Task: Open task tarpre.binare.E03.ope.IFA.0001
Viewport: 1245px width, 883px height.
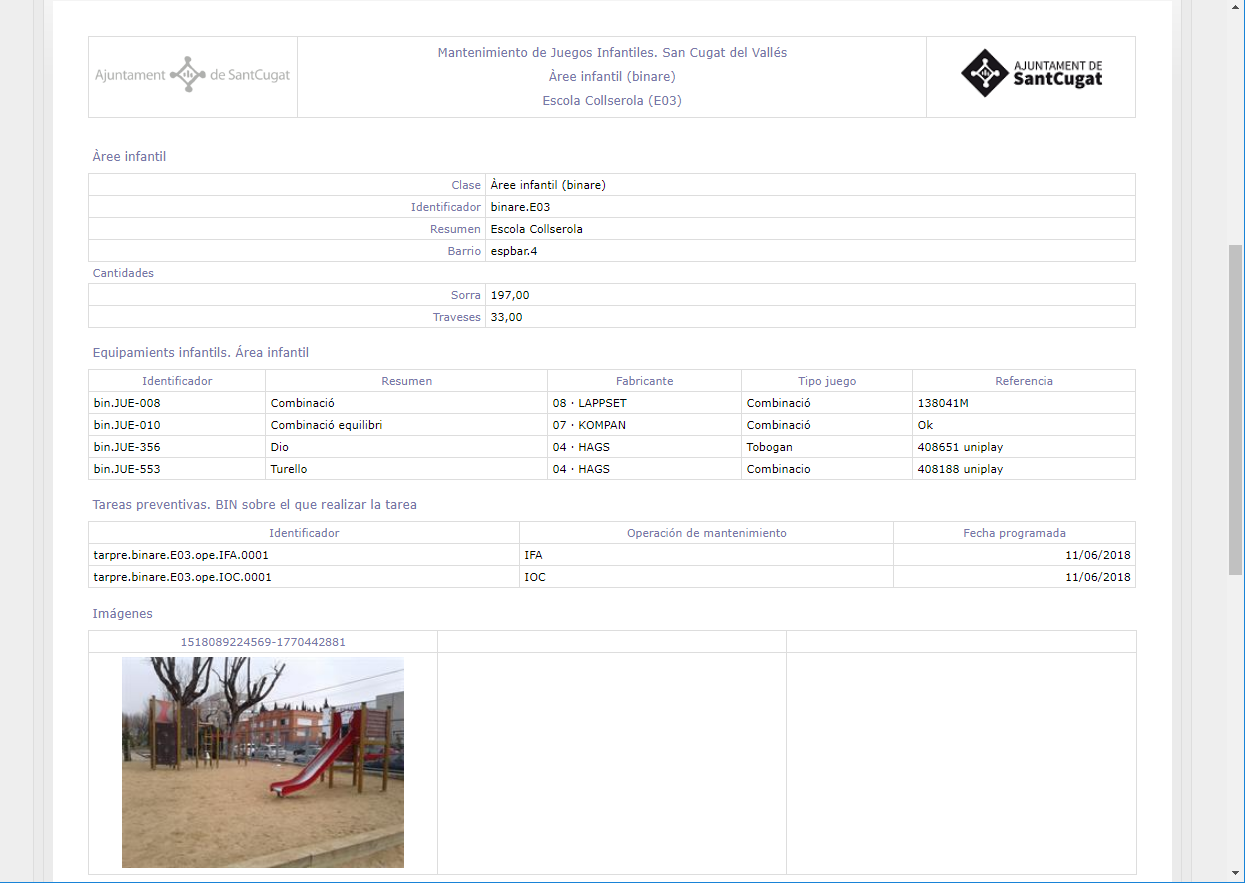Action: [181, 555]
